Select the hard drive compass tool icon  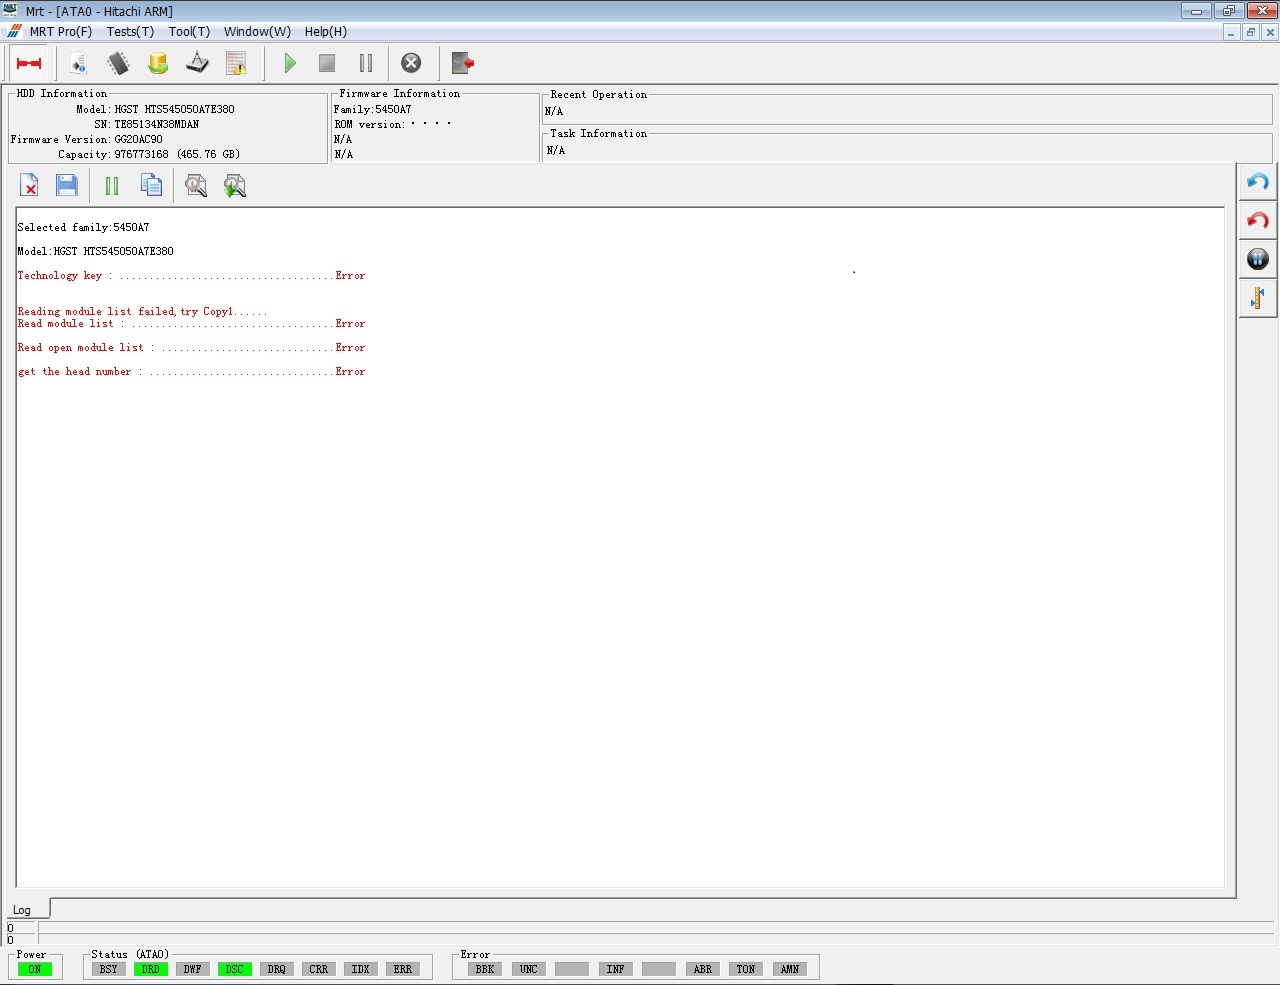pos(197,63)
